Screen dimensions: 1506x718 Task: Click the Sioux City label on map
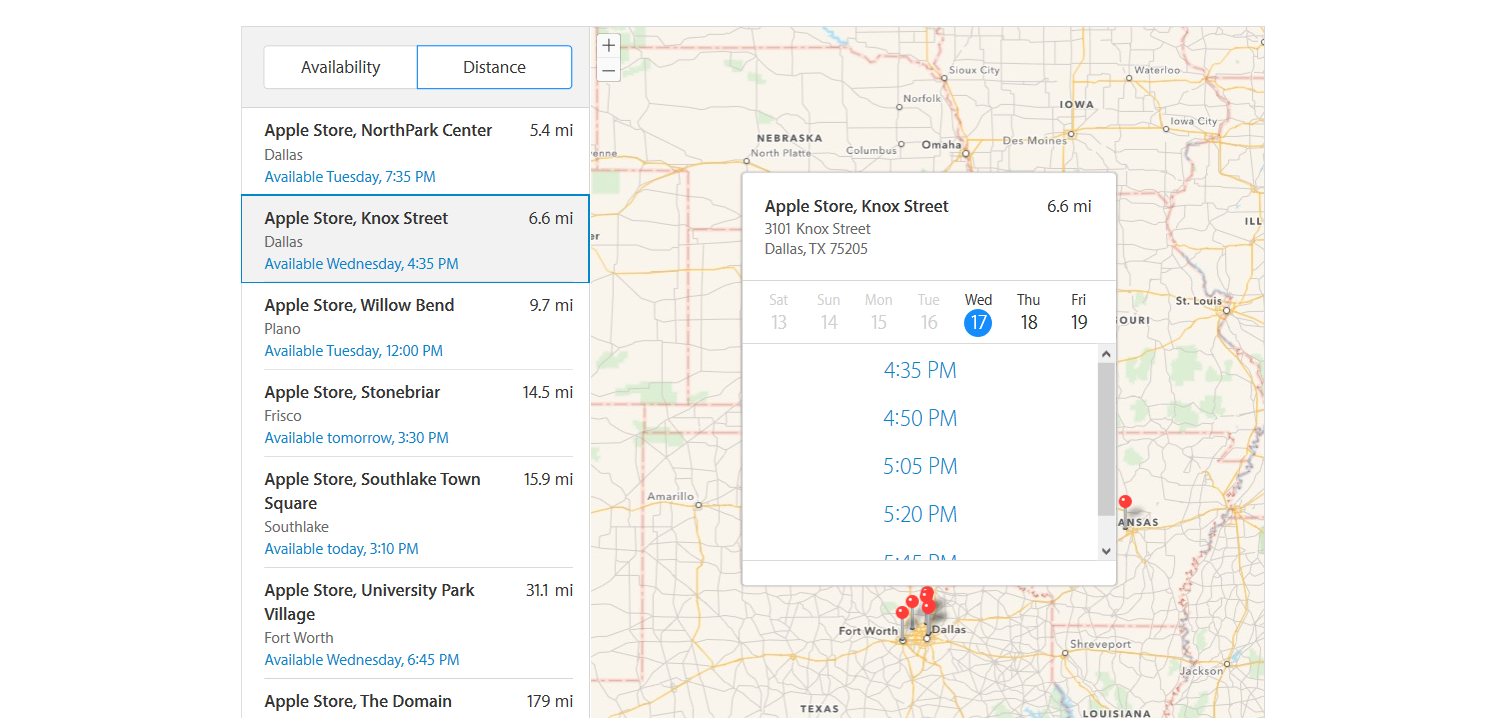(x=974, y=70)
